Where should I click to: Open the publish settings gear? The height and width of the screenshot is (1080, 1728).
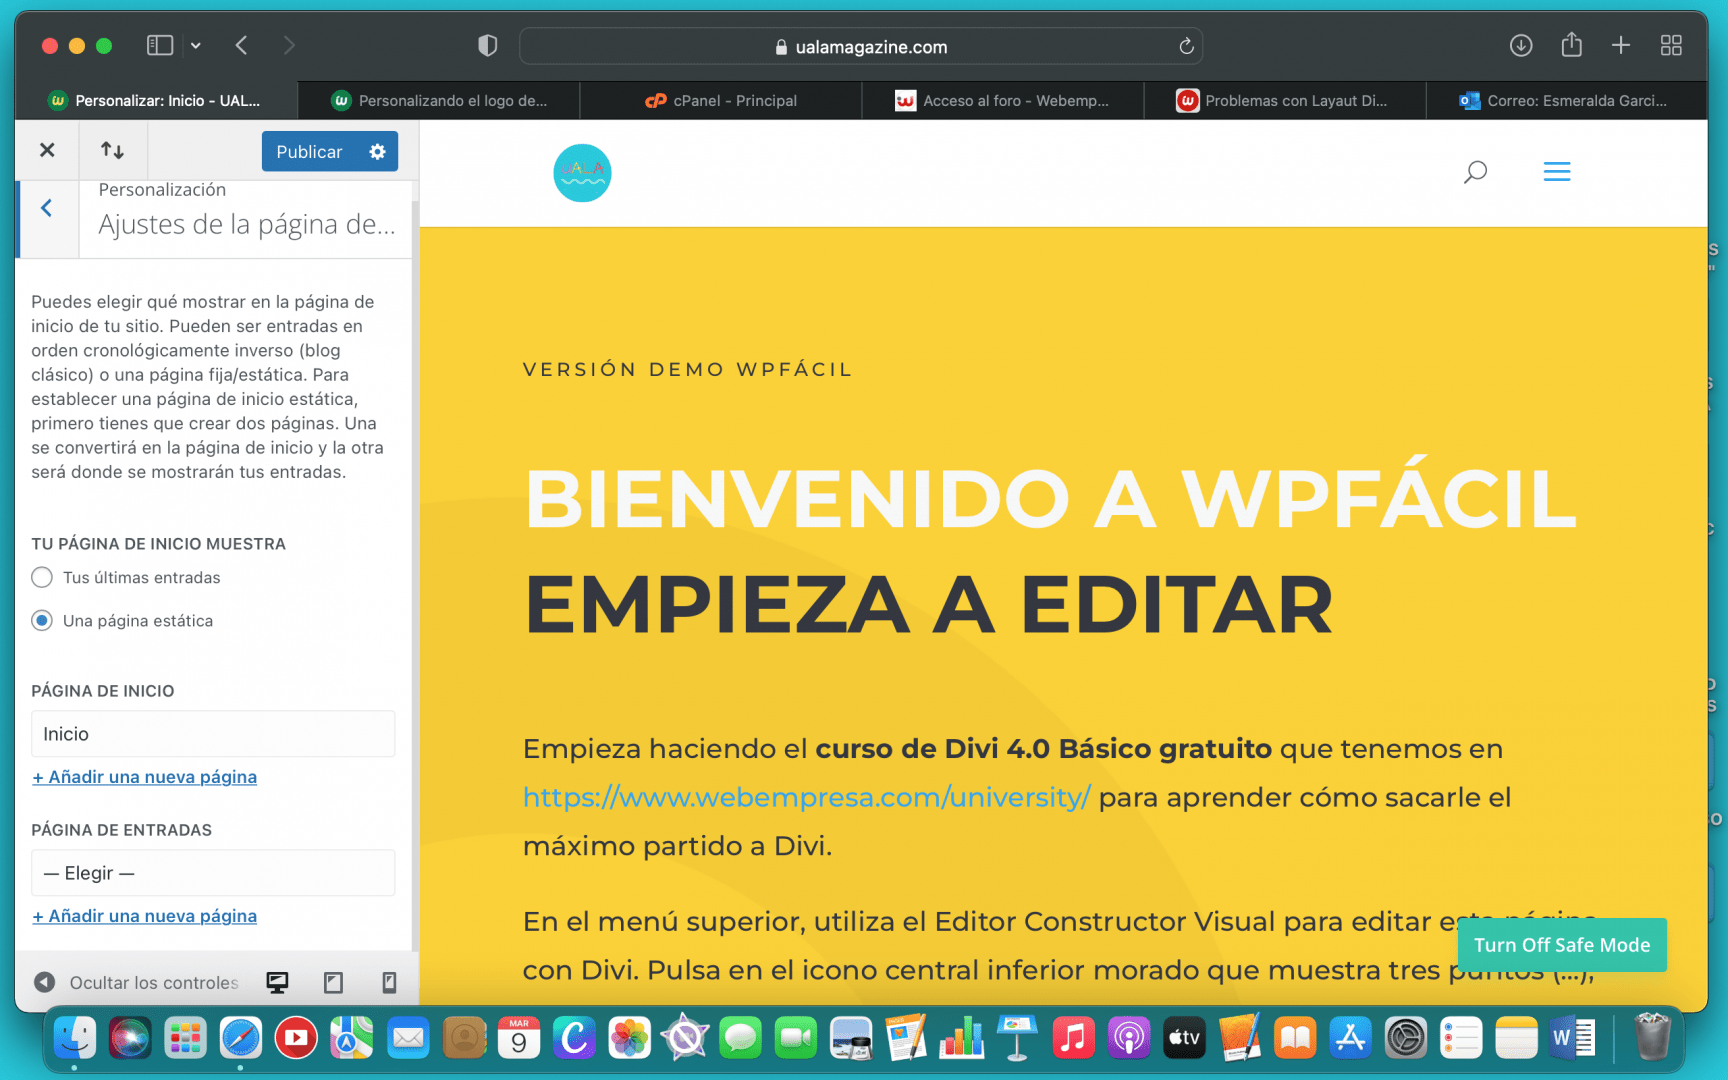377,151
